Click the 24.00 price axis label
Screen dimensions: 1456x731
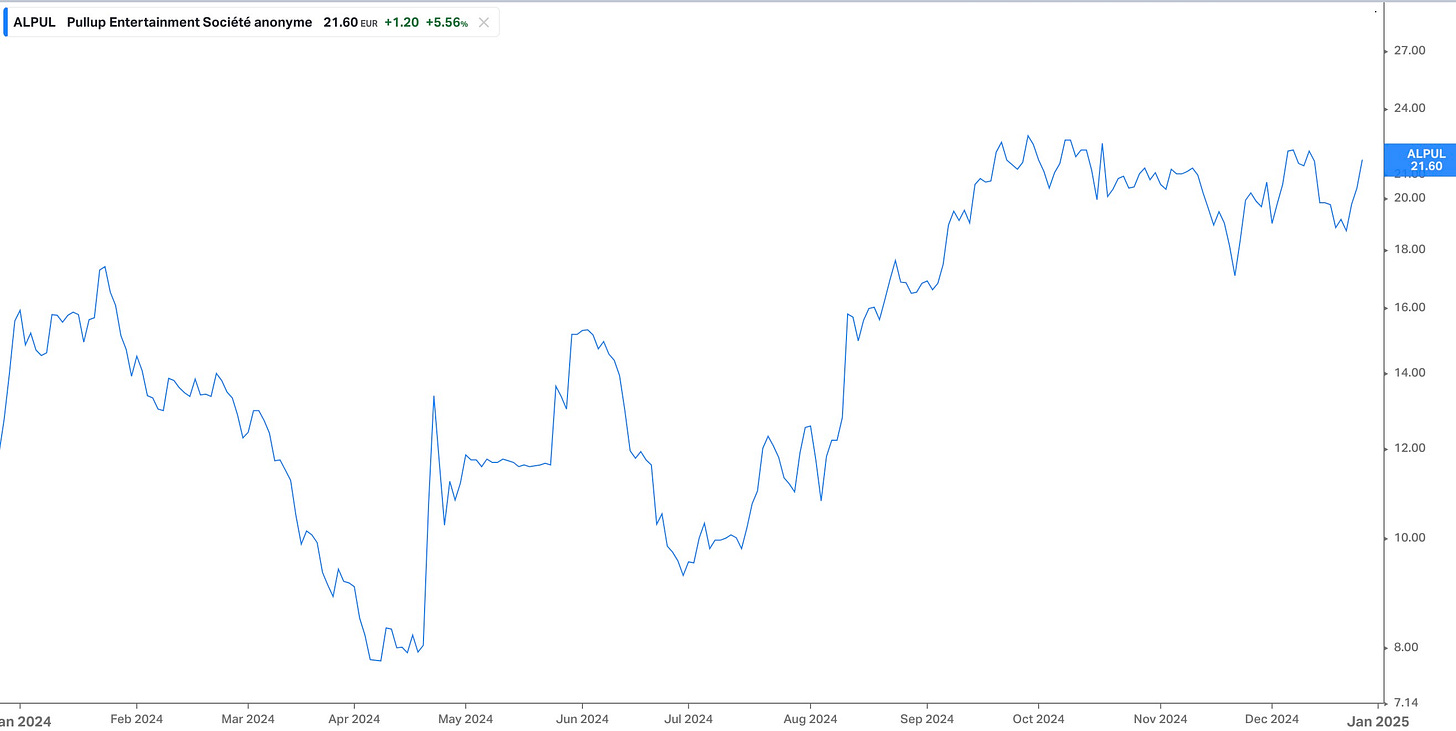tap(1408, 108)
